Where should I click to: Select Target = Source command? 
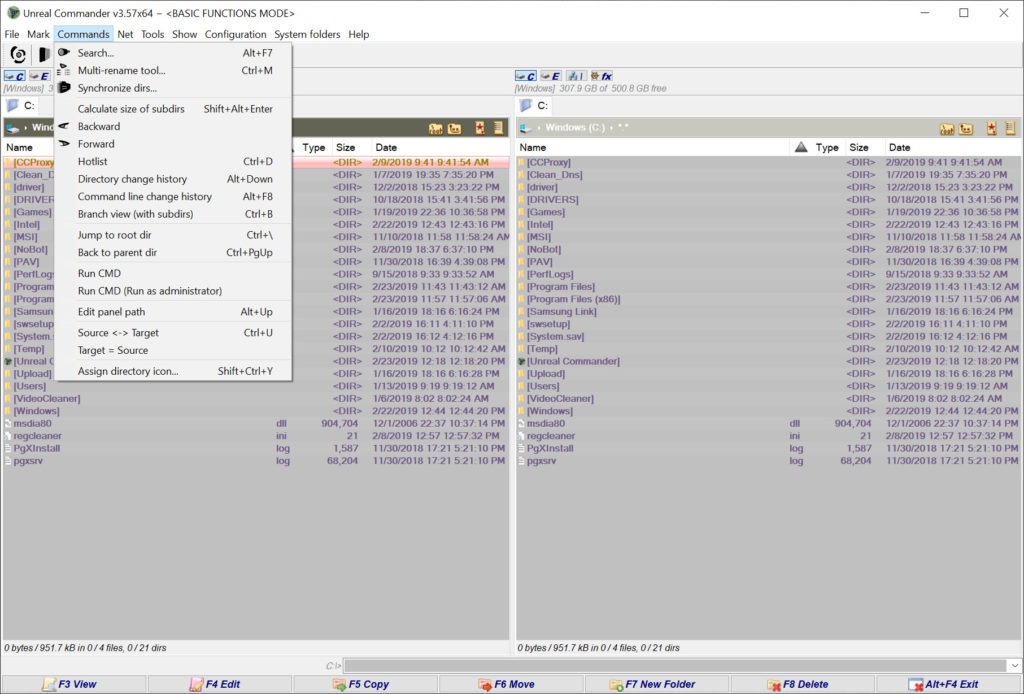pos(173,351)
